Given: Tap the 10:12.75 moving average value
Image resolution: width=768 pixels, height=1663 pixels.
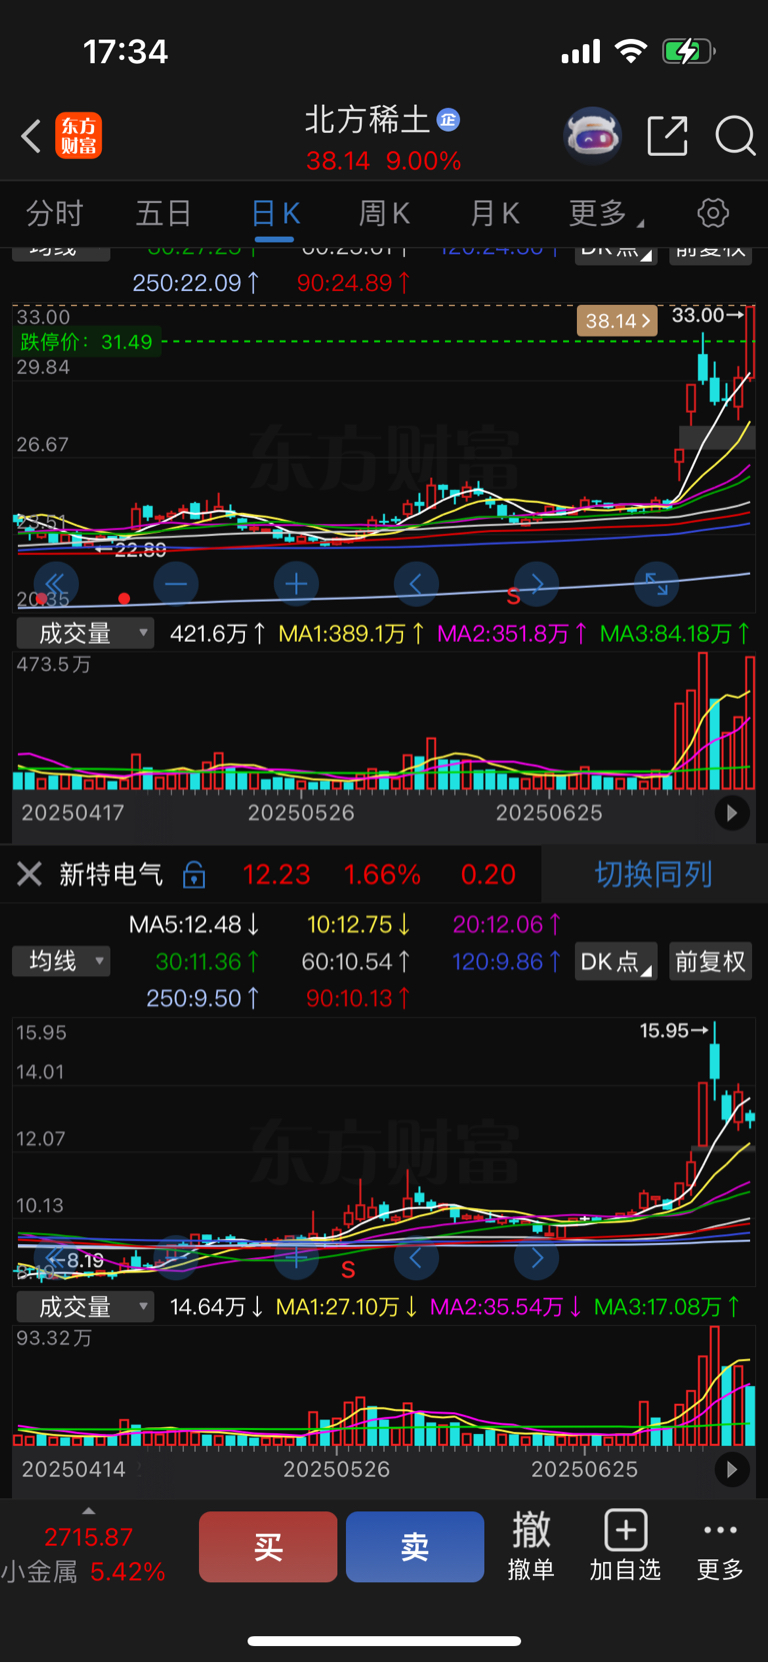Looking at the screenshot, I should [358, 924].
